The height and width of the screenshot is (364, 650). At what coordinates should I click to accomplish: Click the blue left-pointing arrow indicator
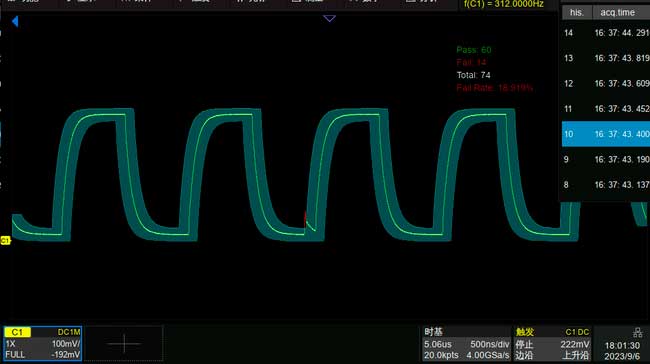(15, 22)
